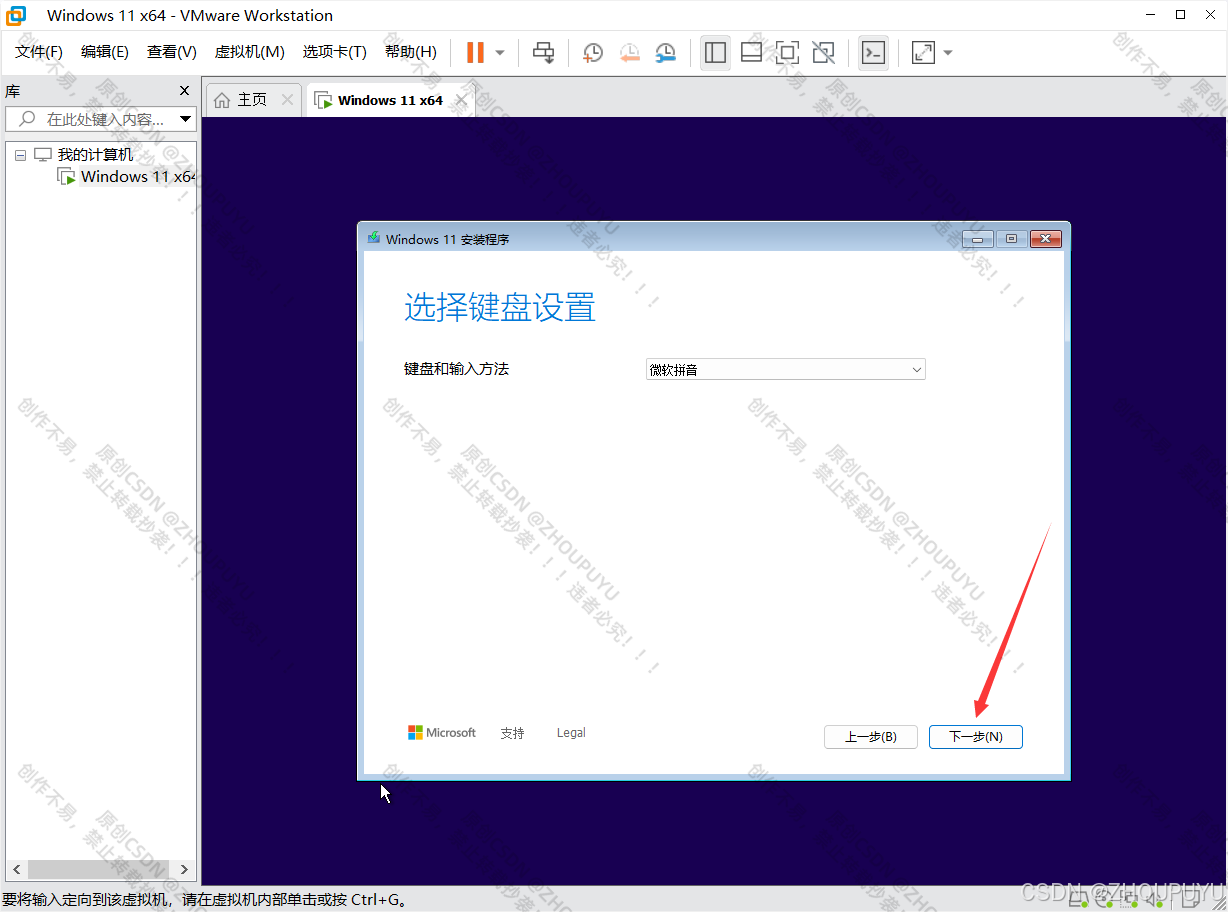Click the Revert to snapshot icon
The height and width of the screenshot is (912, 1228).
[x=629, y=52]
